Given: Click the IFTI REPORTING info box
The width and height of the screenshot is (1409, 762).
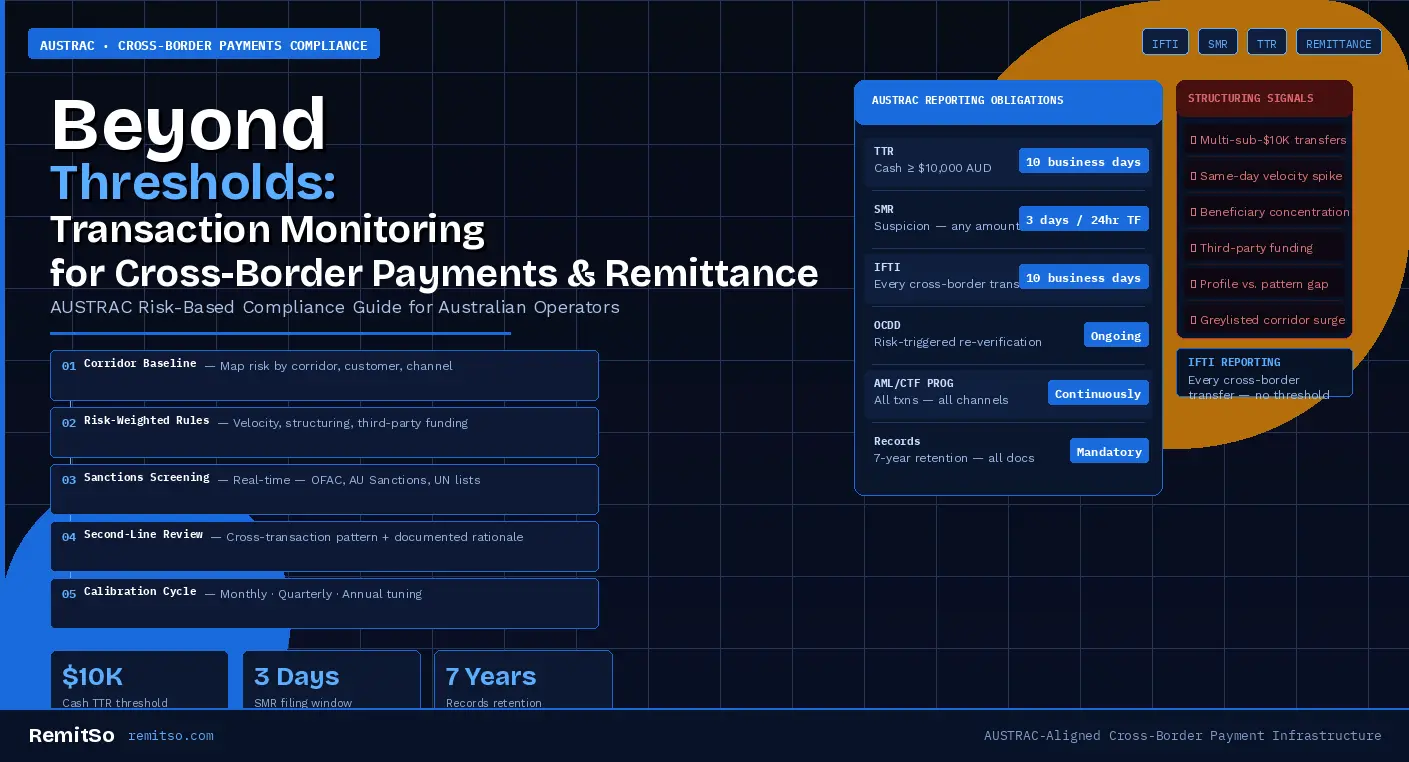Looking at the screenshot, I should point(1264,372).
